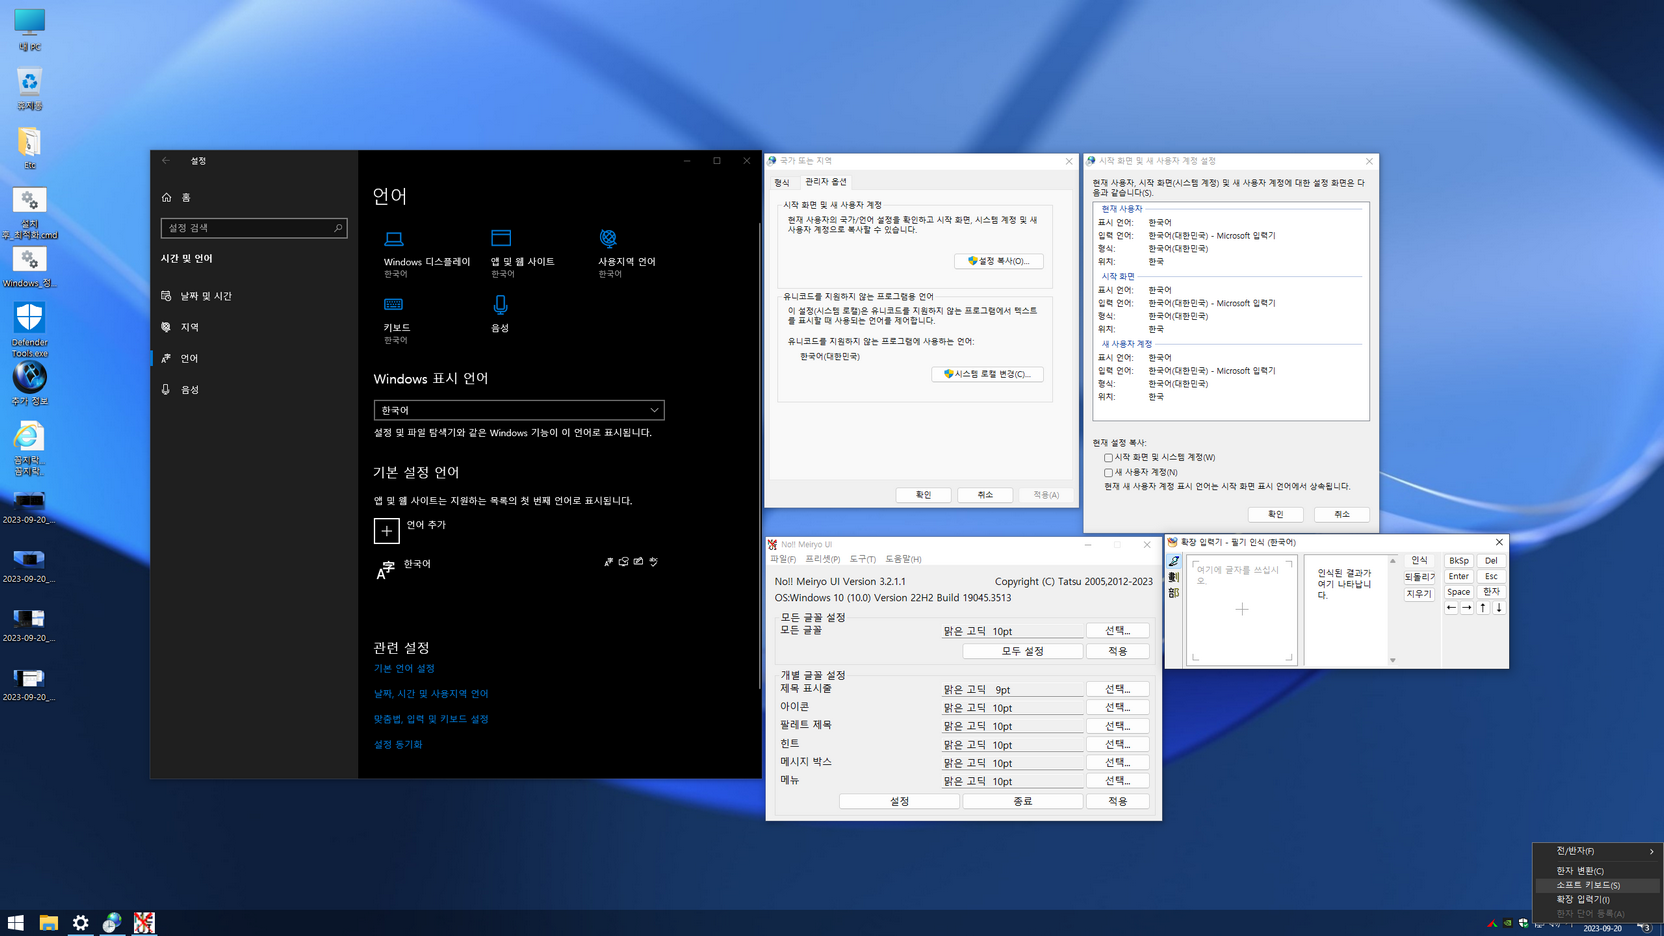Open 기본 언어 설정 link
1664x936 pixels.
pos(404,668)
